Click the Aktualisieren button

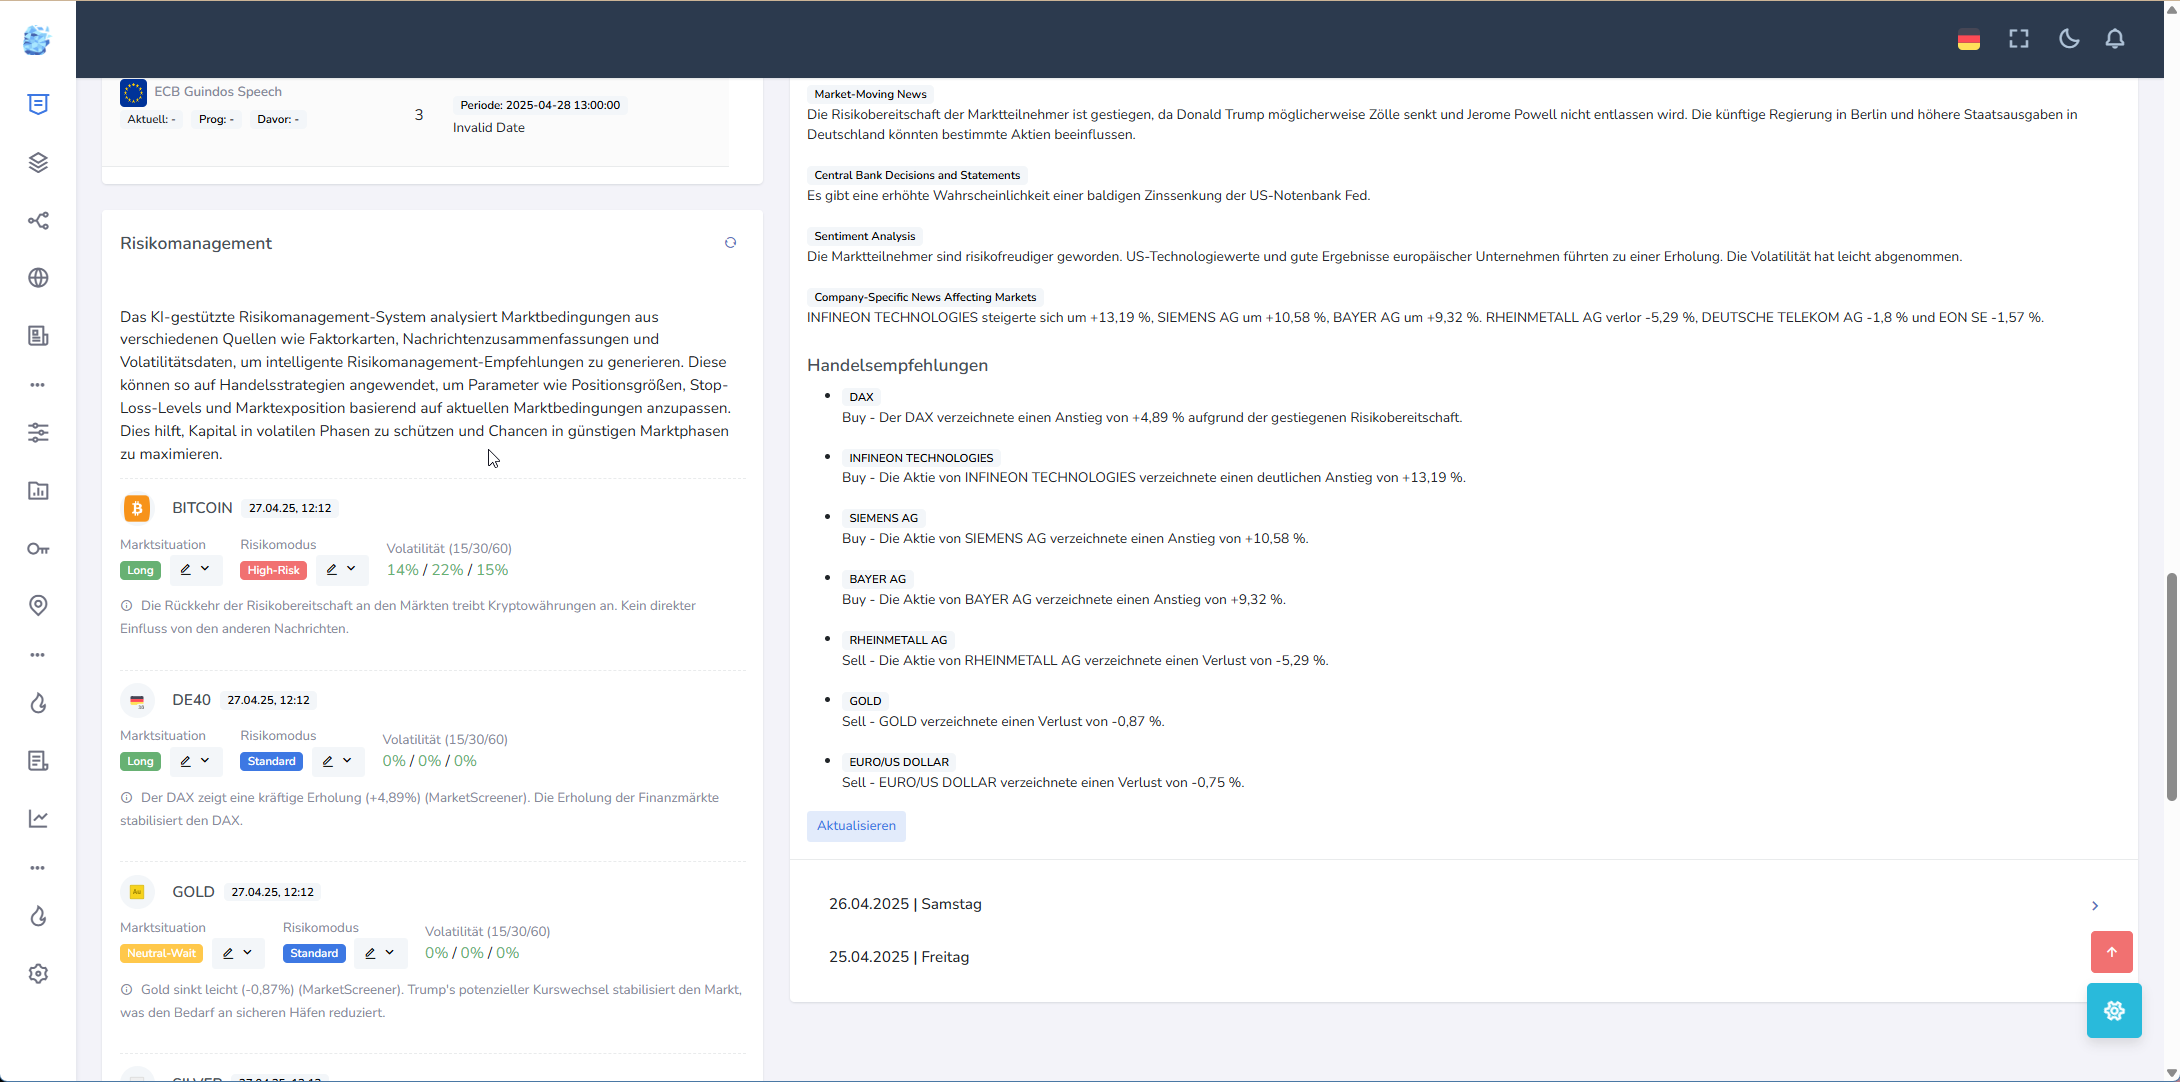(856, 826)
